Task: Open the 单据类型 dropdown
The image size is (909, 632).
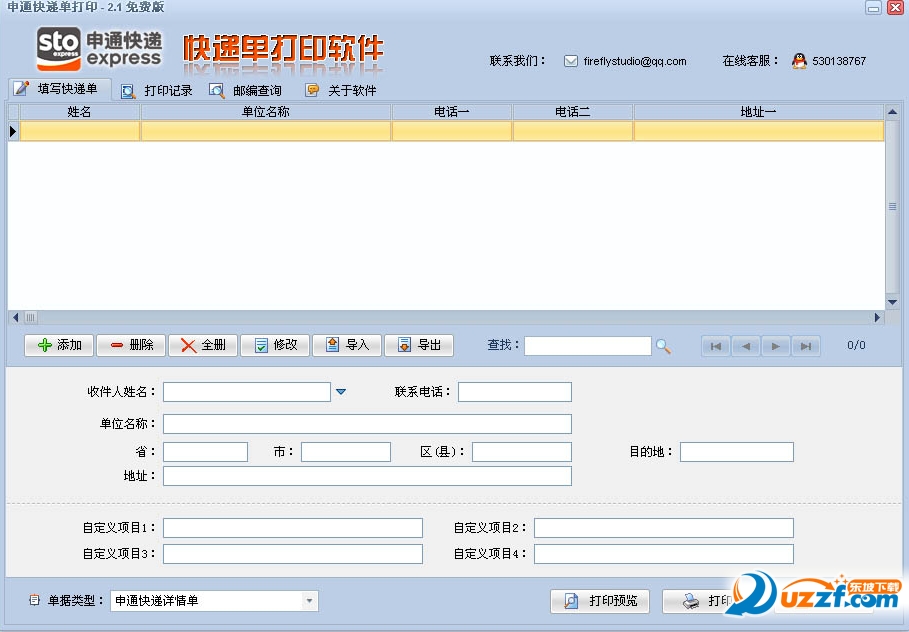Action: tap(214, 601)
